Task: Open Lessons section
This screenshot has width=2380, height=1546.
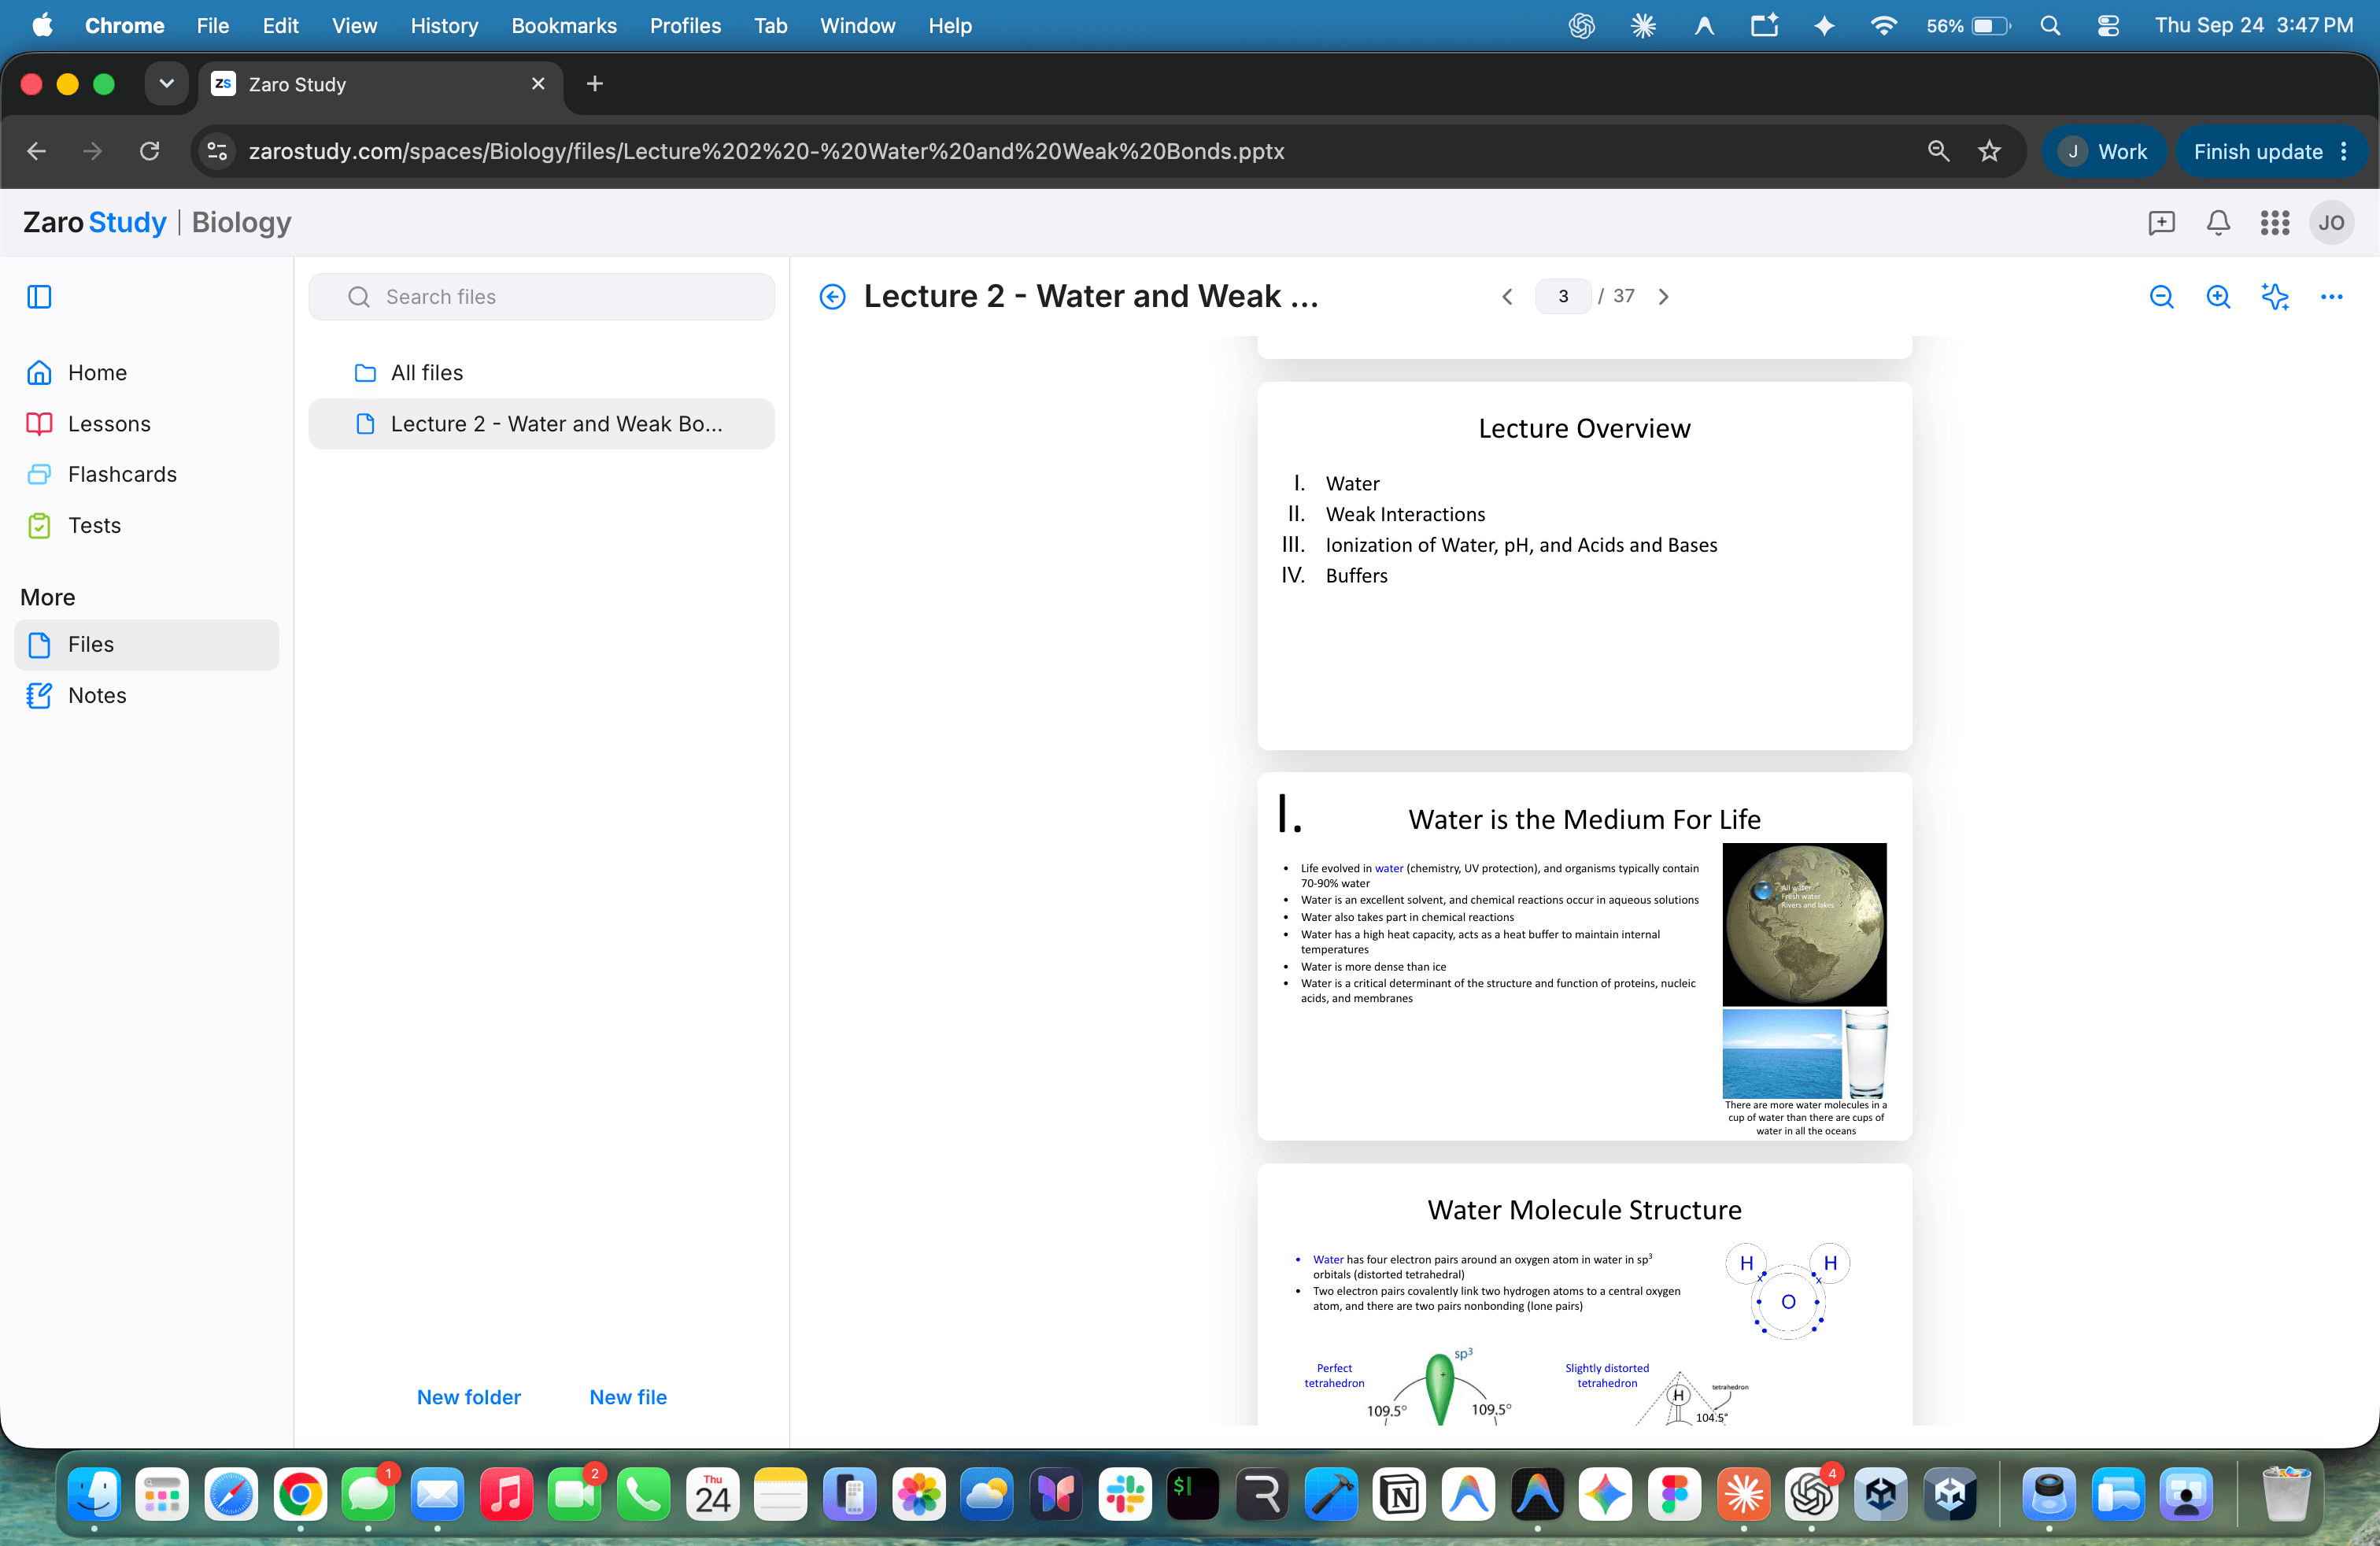Action: coord(146,424)
